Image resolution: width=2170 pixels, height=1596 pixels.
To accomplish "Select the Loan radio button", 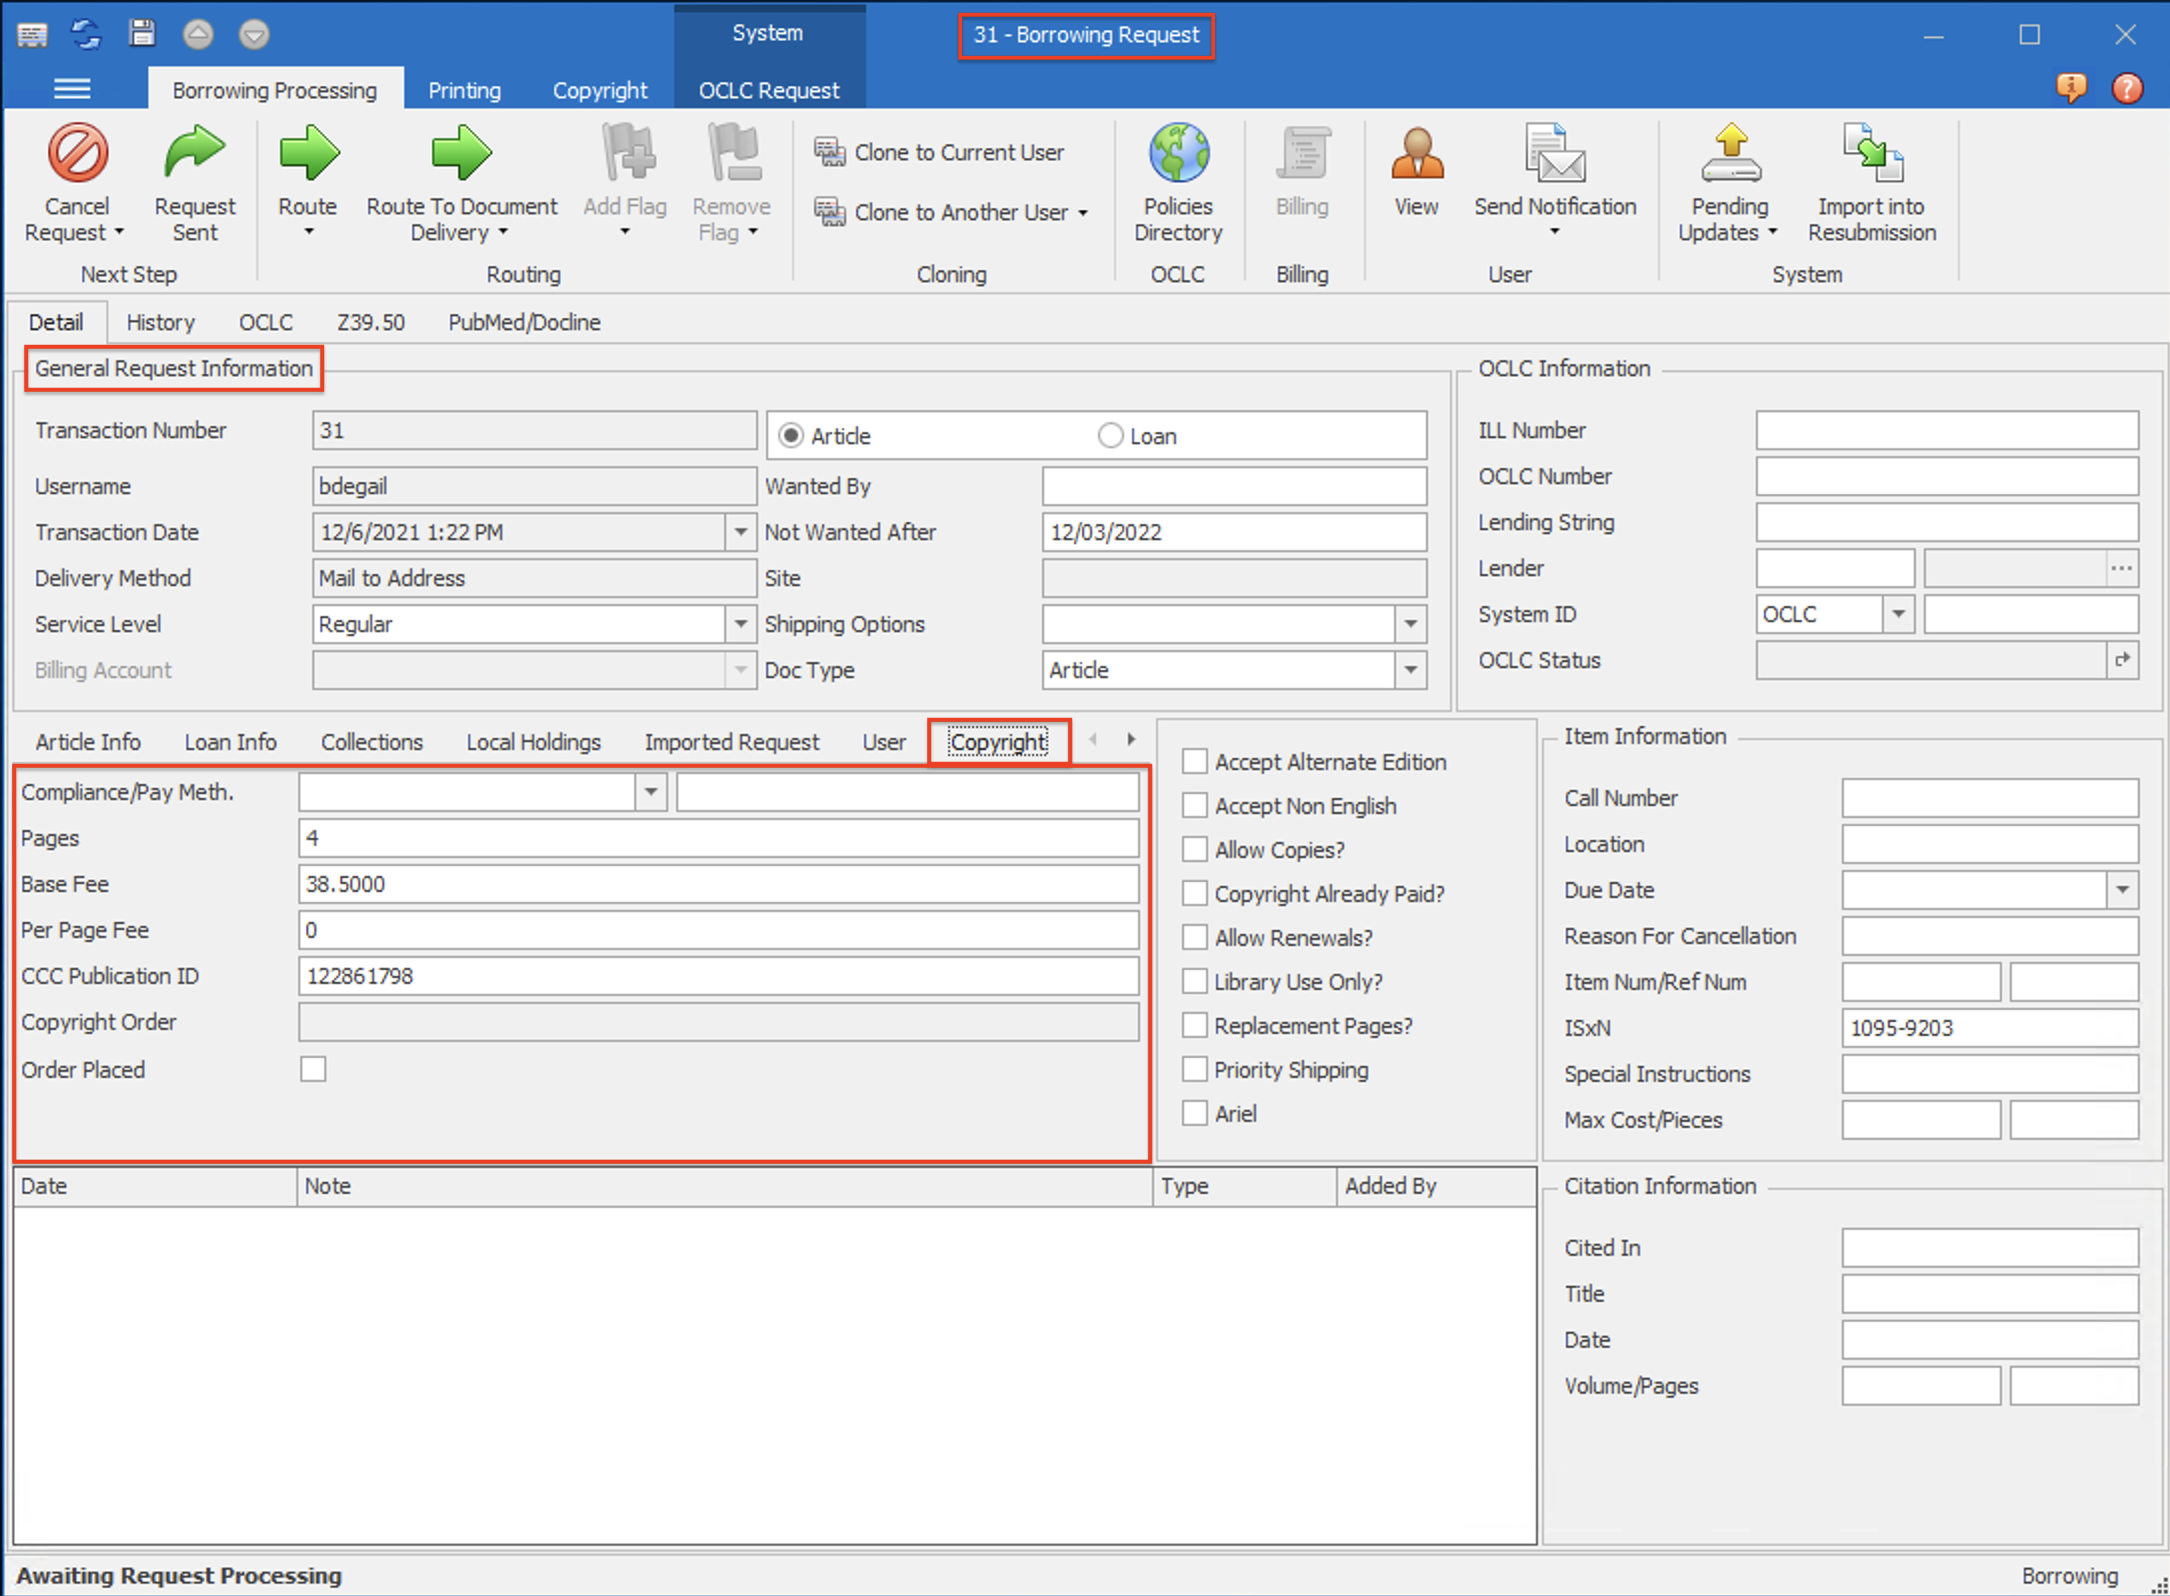I will coord(1110,435).
